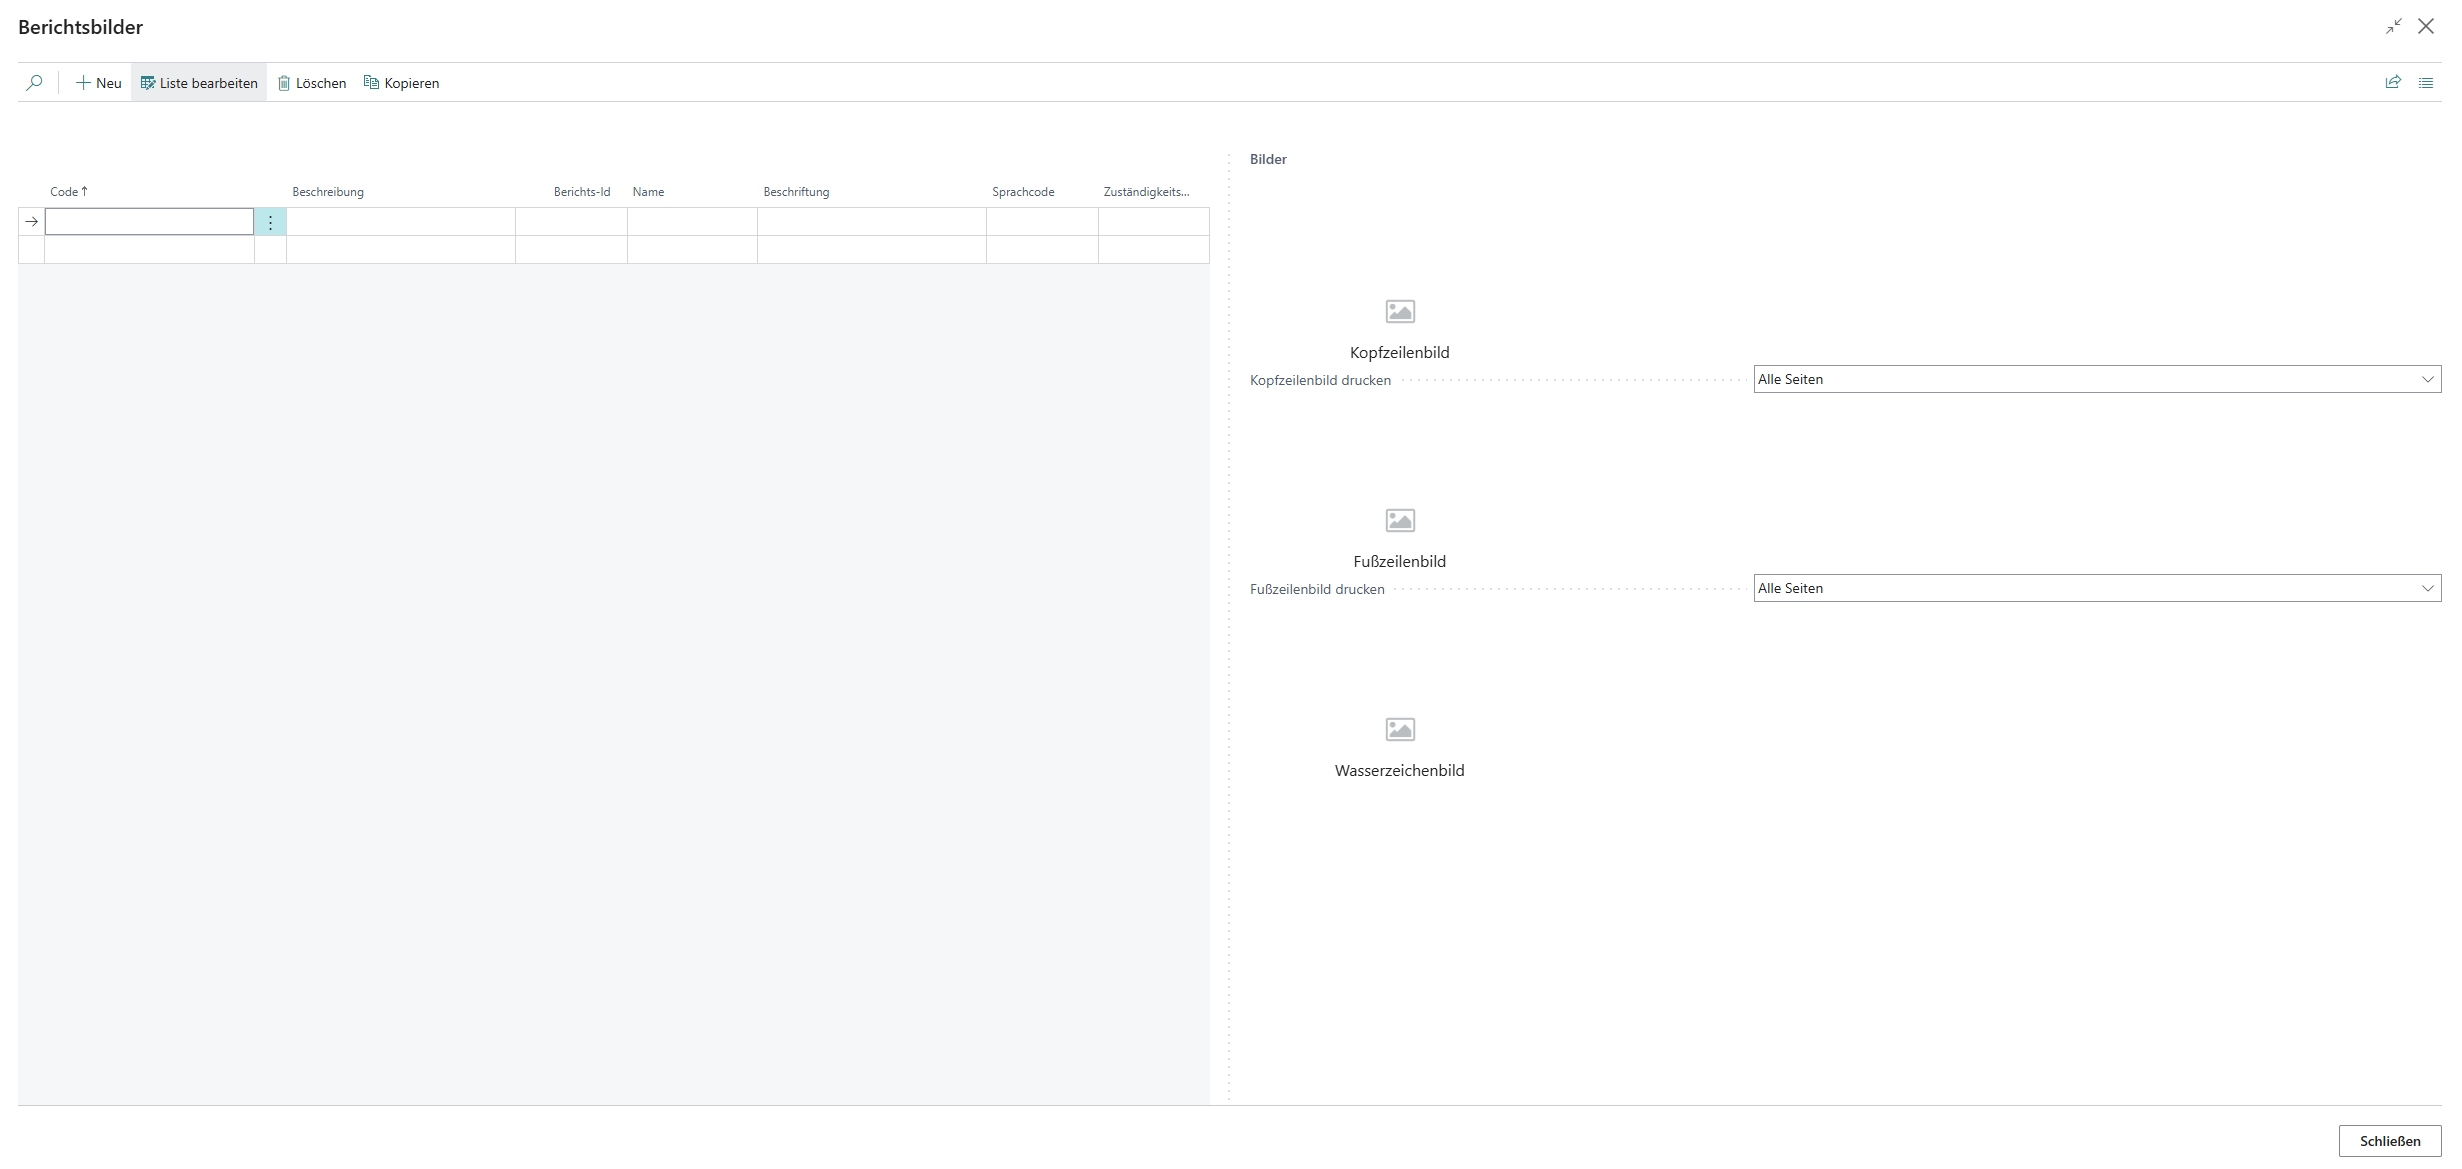Click the Sprachcode column header
The width and height of the screenshot is (2462, 1169).
[x=1023, y=192]
